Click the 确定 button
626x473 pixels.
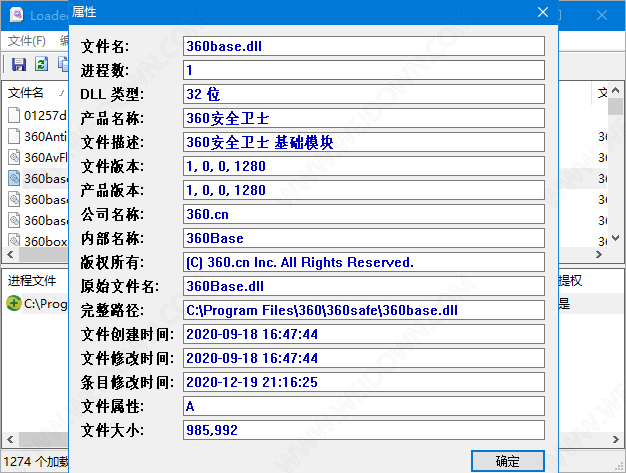[507, 461]
